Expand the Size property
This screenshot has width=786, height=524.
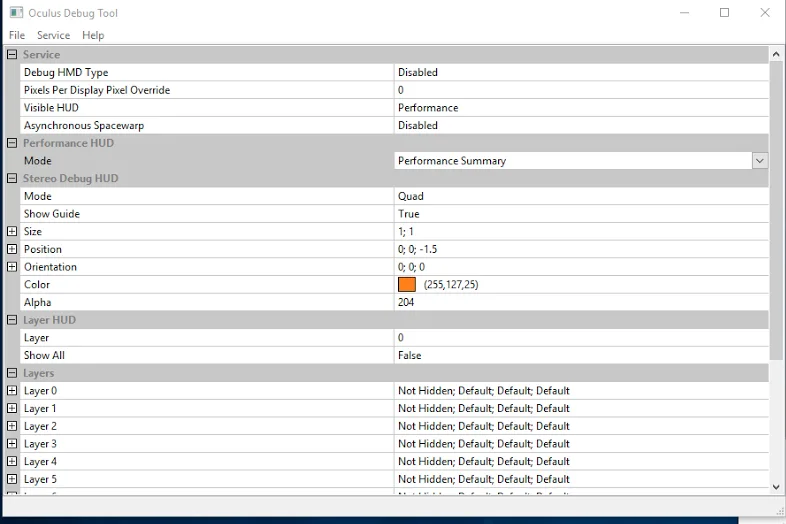[x=12, y=232]
